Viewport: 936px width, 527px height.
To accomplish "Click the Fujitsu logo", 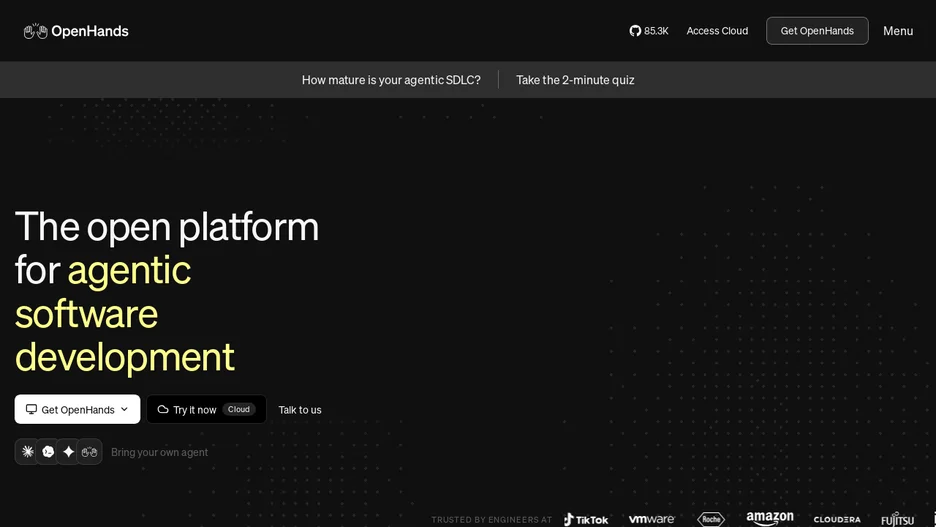I will pyautogui.click(x=897, y=519).
